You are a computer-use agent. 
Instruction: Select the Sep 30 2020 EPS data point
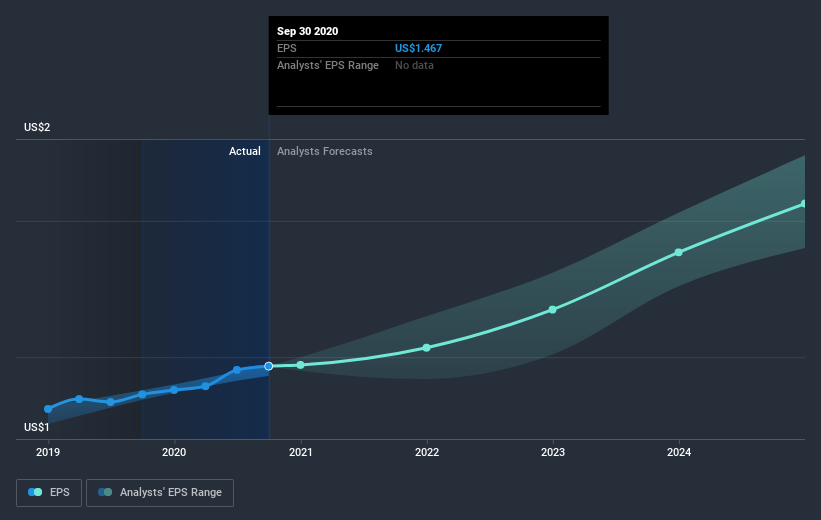(269, 366)
